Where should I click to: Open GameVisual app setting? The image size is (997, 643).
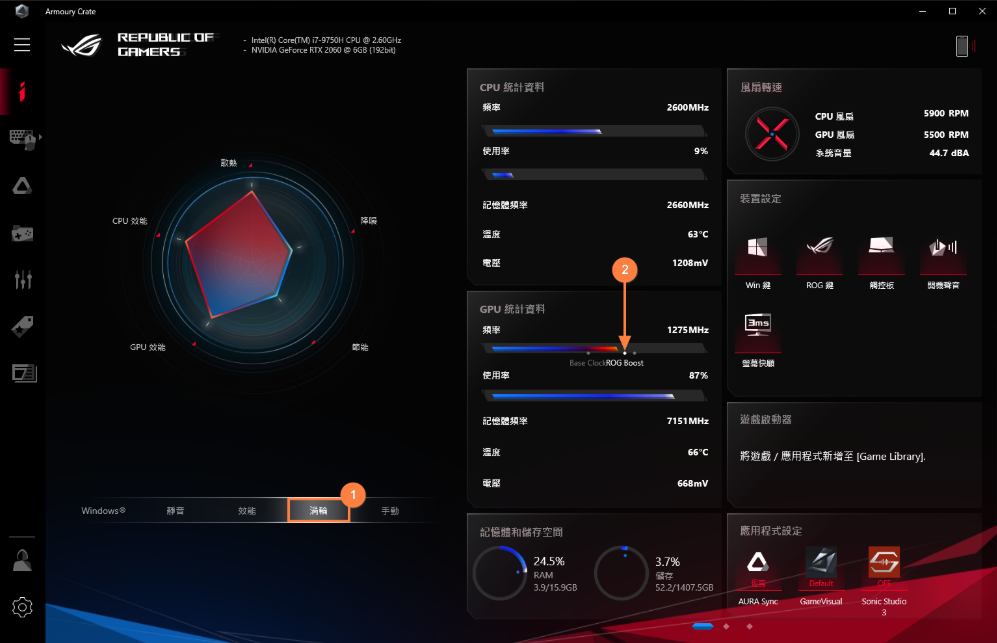click(x=821, y=576)
